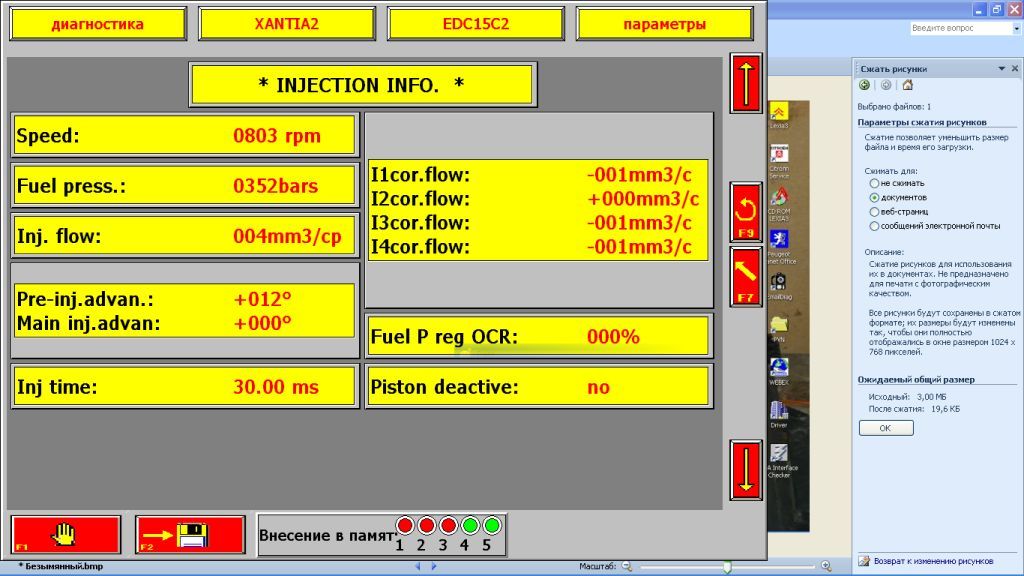This screenshot has width=1024, height=576.
Task: Click the home icon in the task pane
Action: 908,85
